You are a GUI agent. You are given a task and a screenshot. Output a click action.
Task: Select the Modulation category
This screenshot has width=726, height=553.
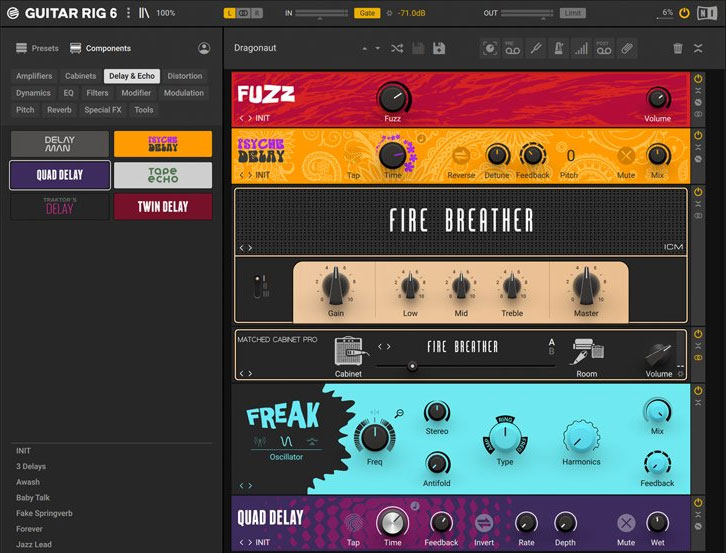[x=184, y=93]
